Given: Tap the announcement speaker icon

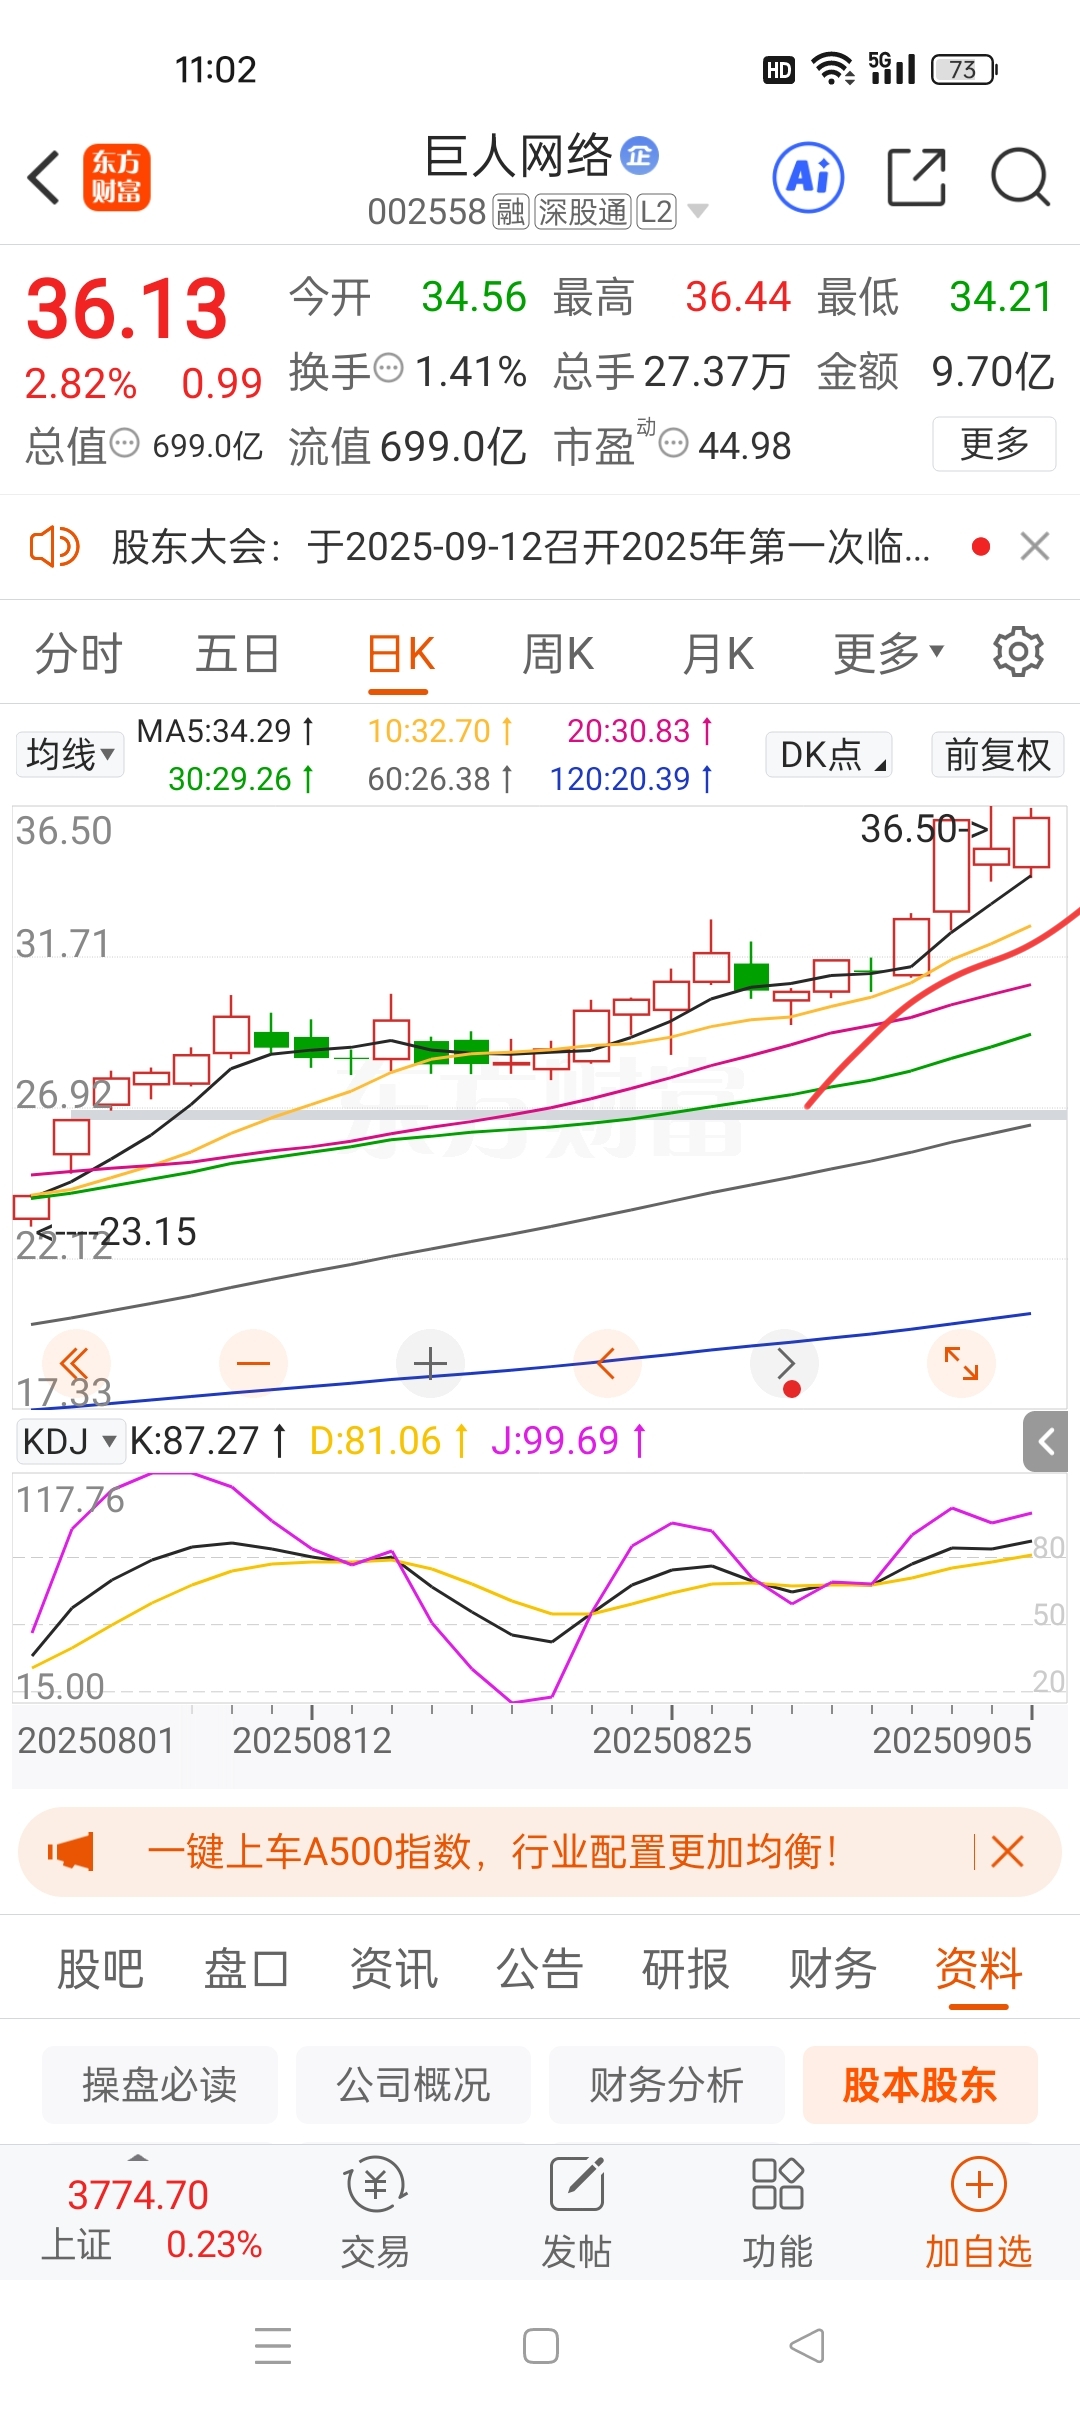Looking at the screenshot, I should coord(54,547).
